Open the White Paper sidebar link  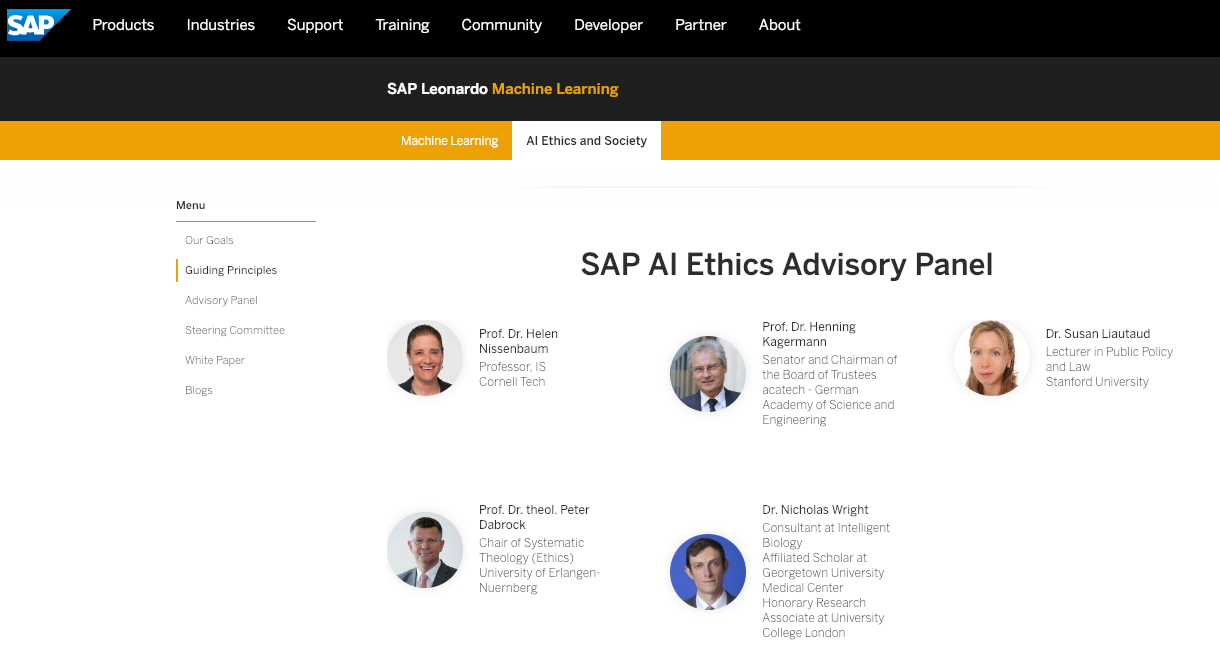pyautogui.click(x=215, y=360)
